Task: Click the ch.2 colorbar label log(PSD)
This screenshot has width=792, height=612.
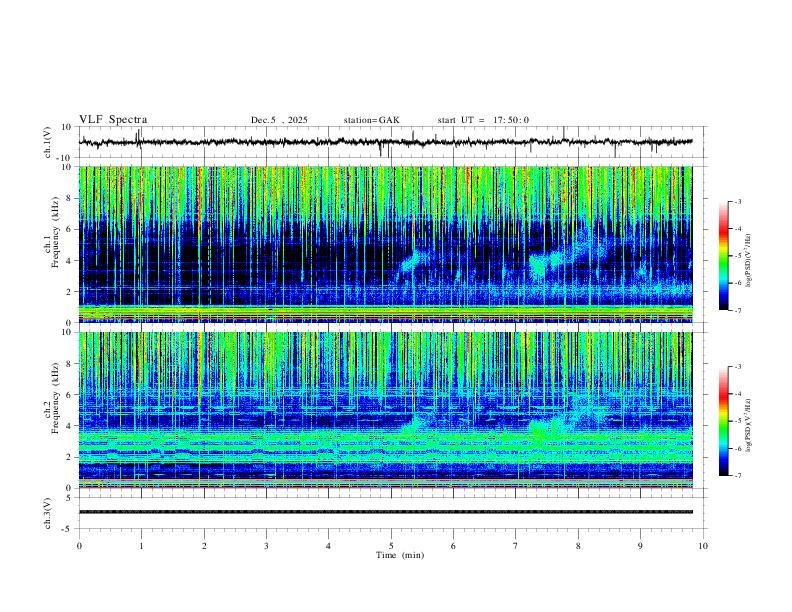Action: [748, 425]
